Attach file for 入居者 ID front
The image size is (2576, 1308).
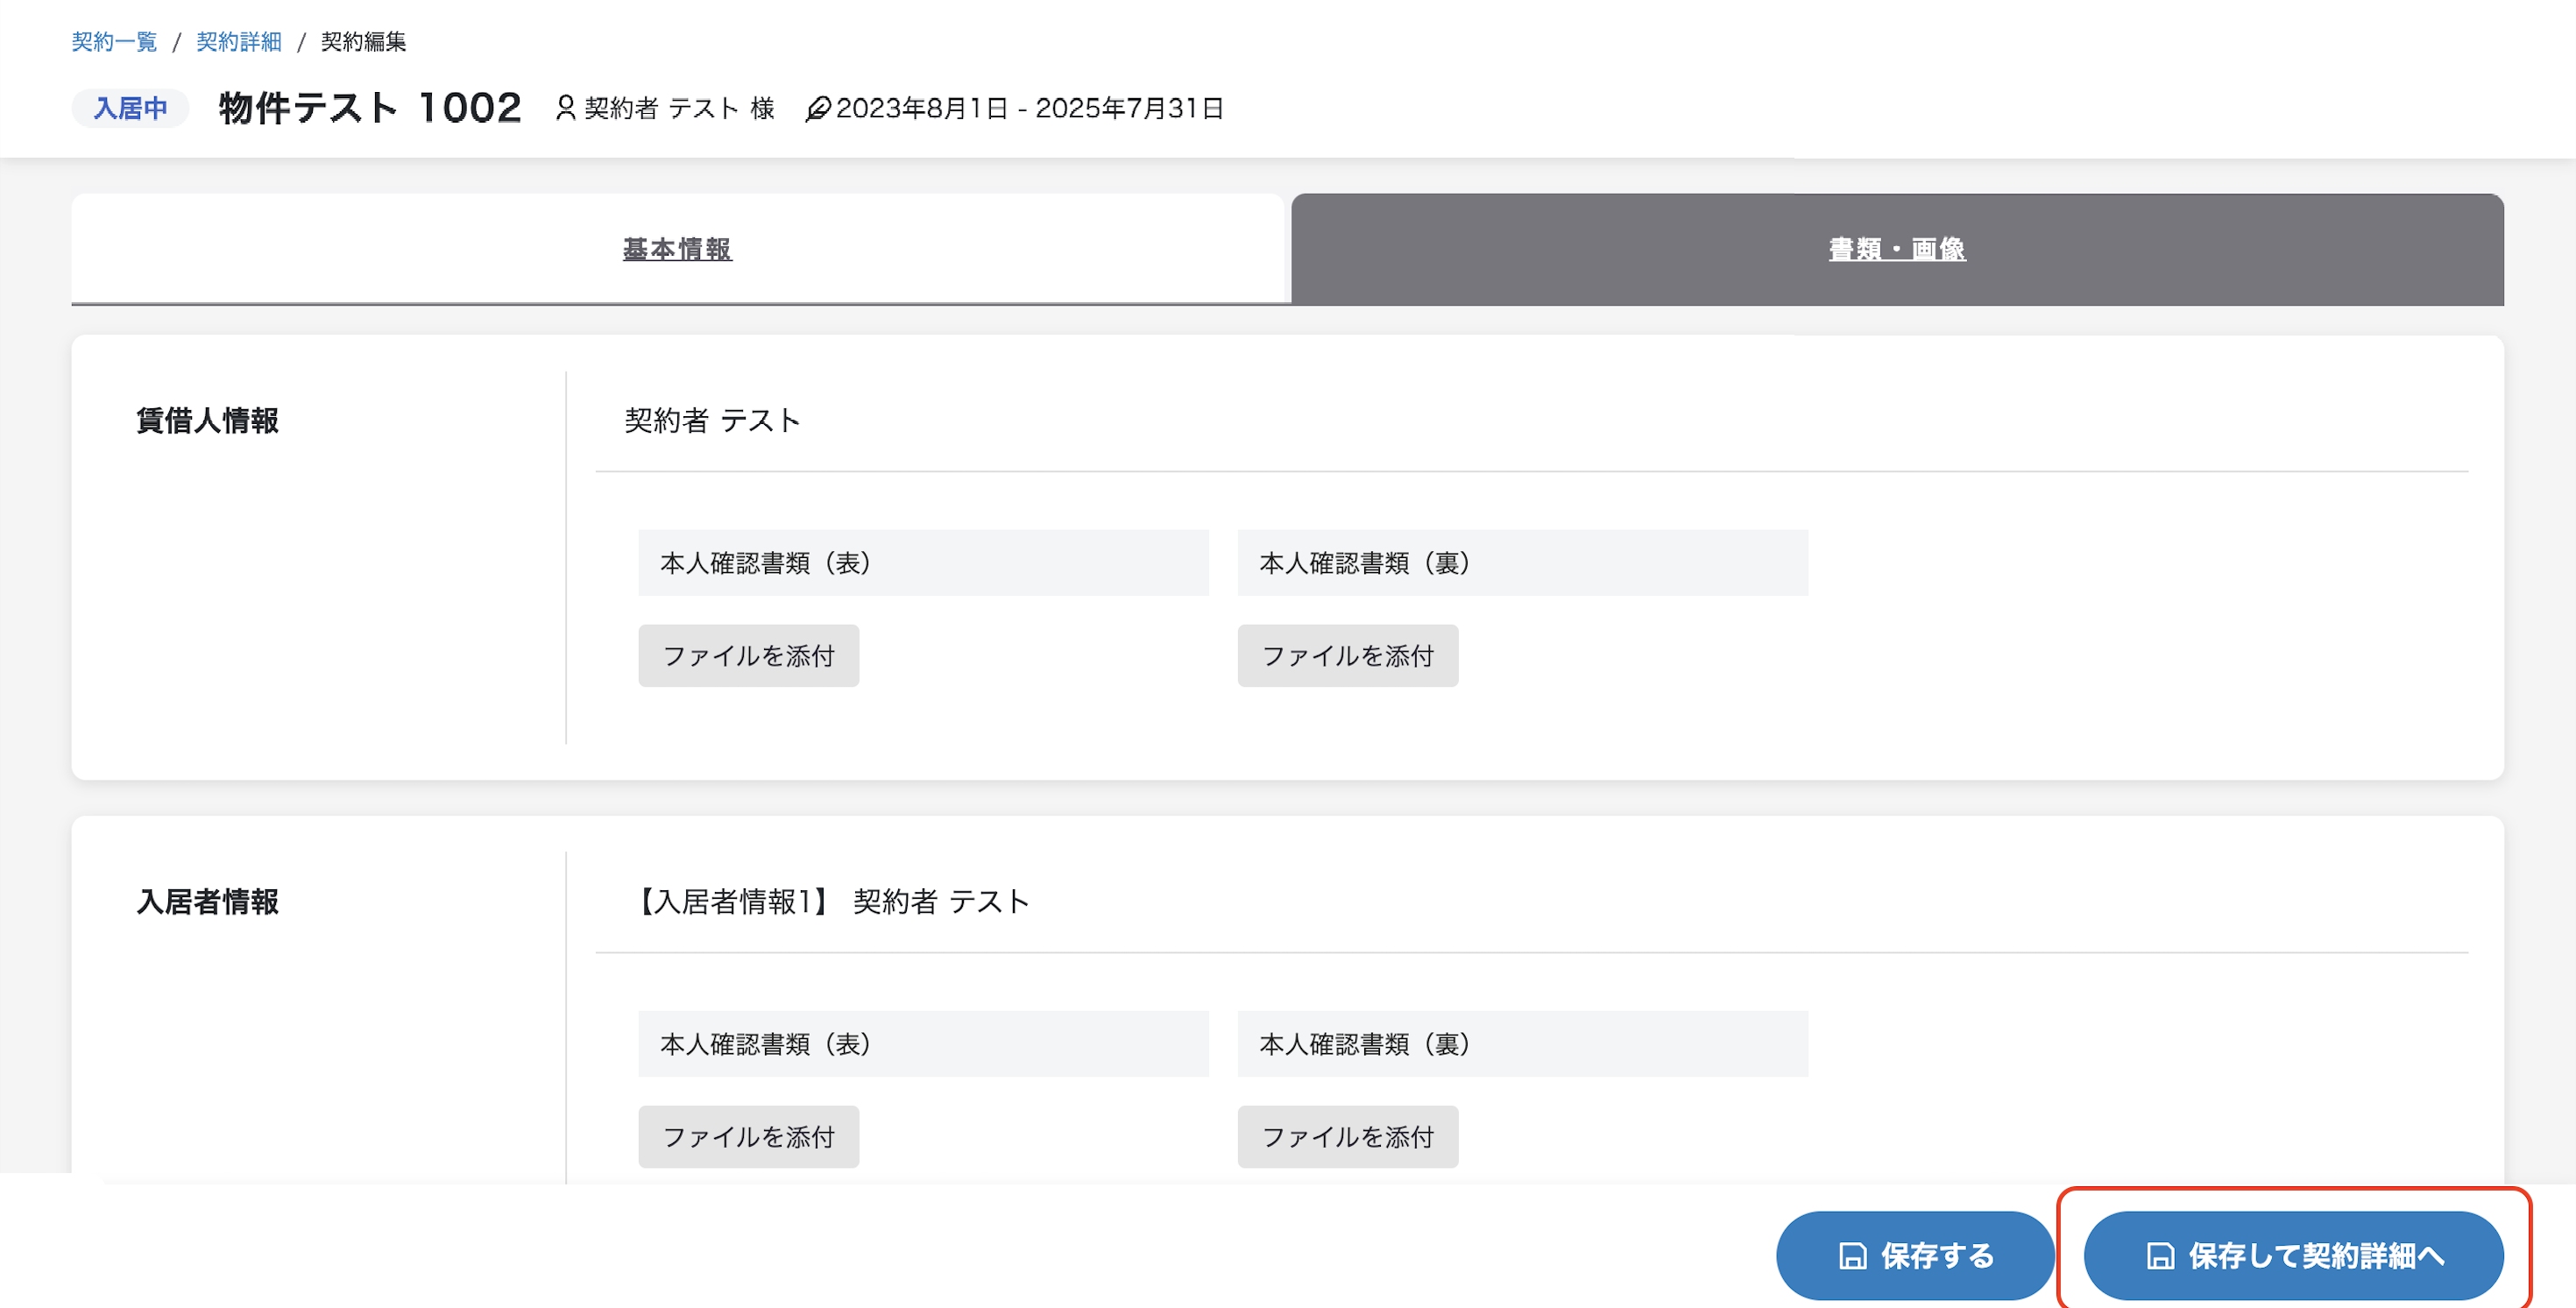point(748,1137)
